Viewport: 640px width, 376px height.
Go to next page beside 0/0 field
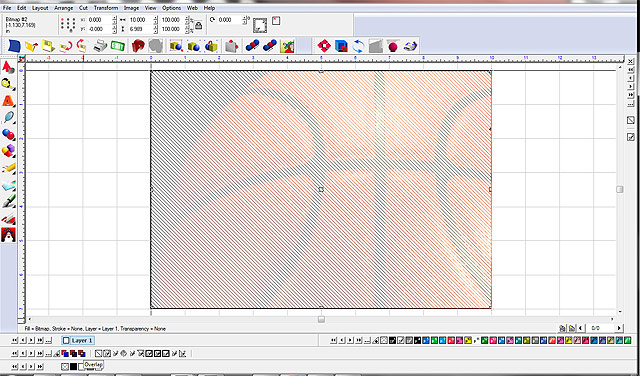(619, 328)
